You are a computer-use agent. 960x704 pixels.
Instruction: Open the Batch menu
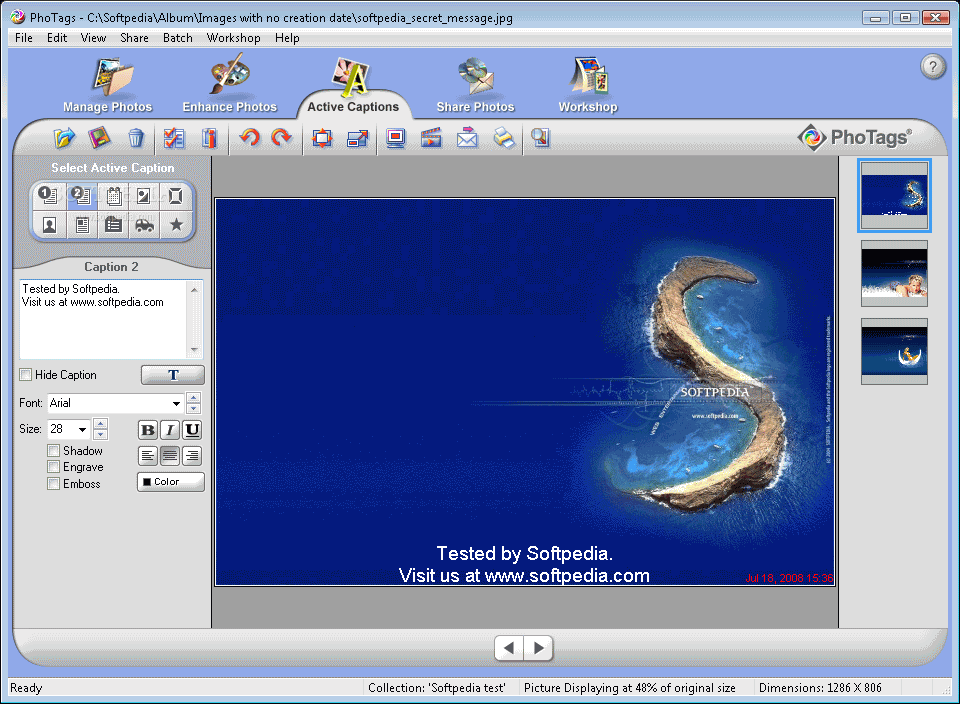pyautogui.click(x=178, y=38)
